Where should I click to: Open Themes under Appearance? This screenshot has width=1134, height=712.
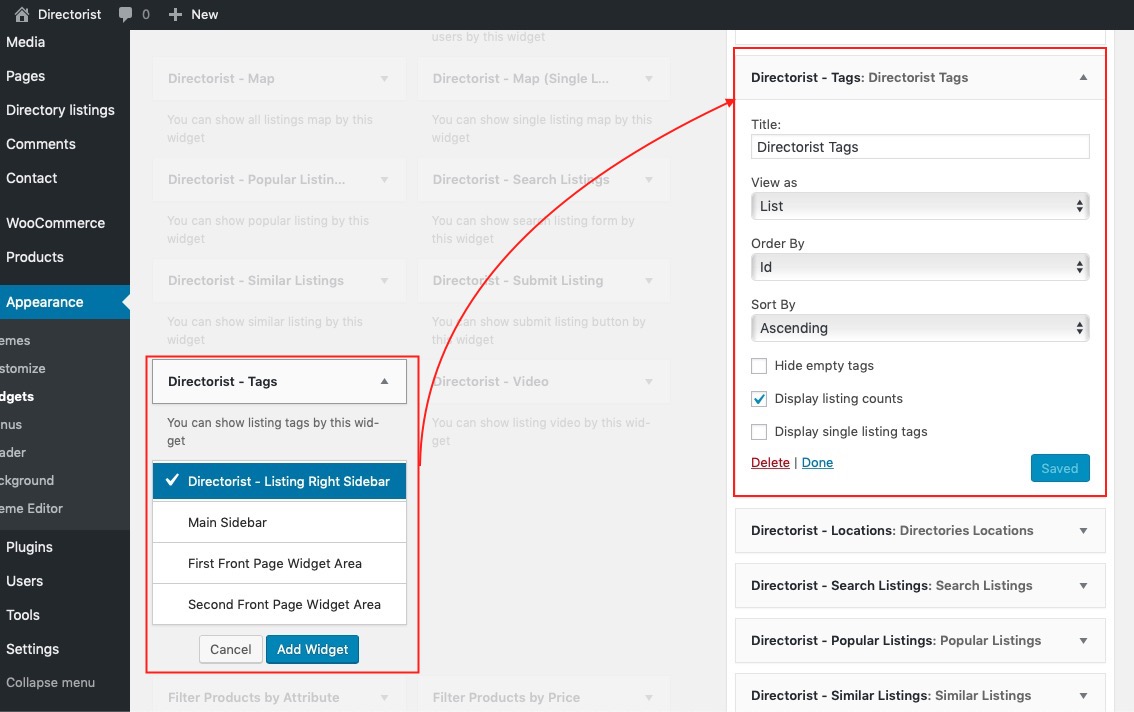15,340
